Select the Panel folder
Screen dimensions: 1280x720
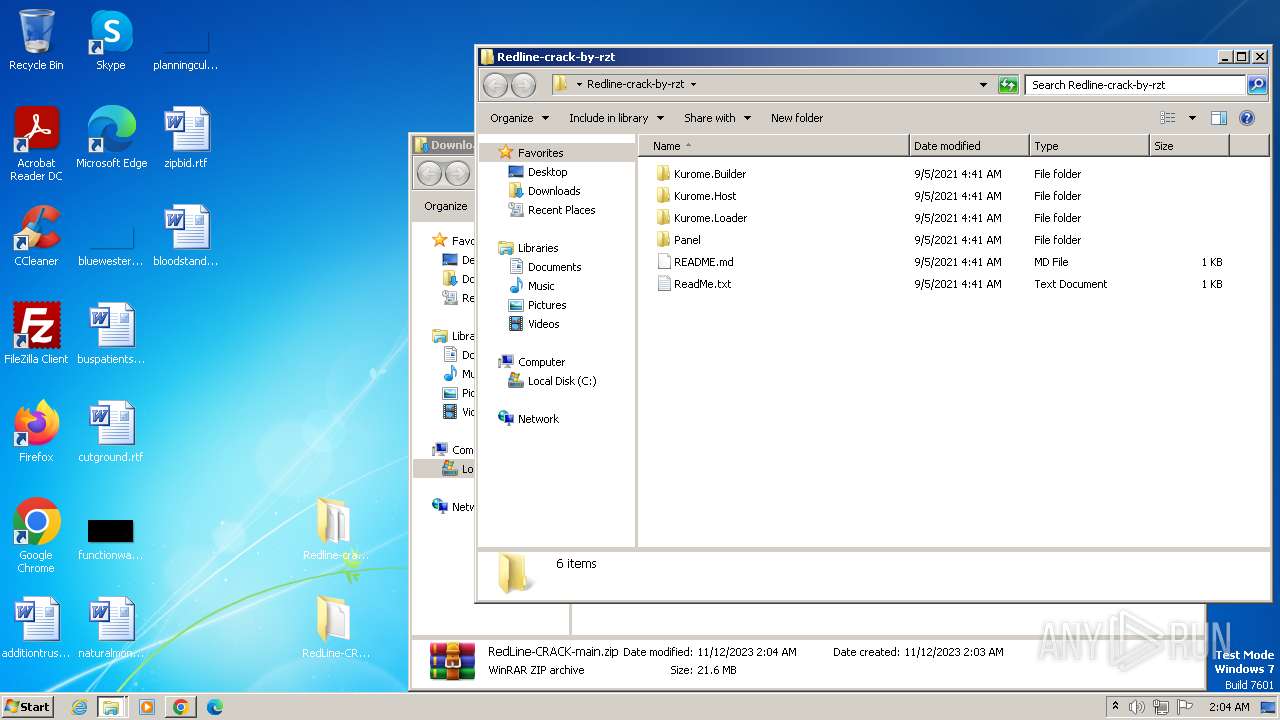click(x=687, y=240)
